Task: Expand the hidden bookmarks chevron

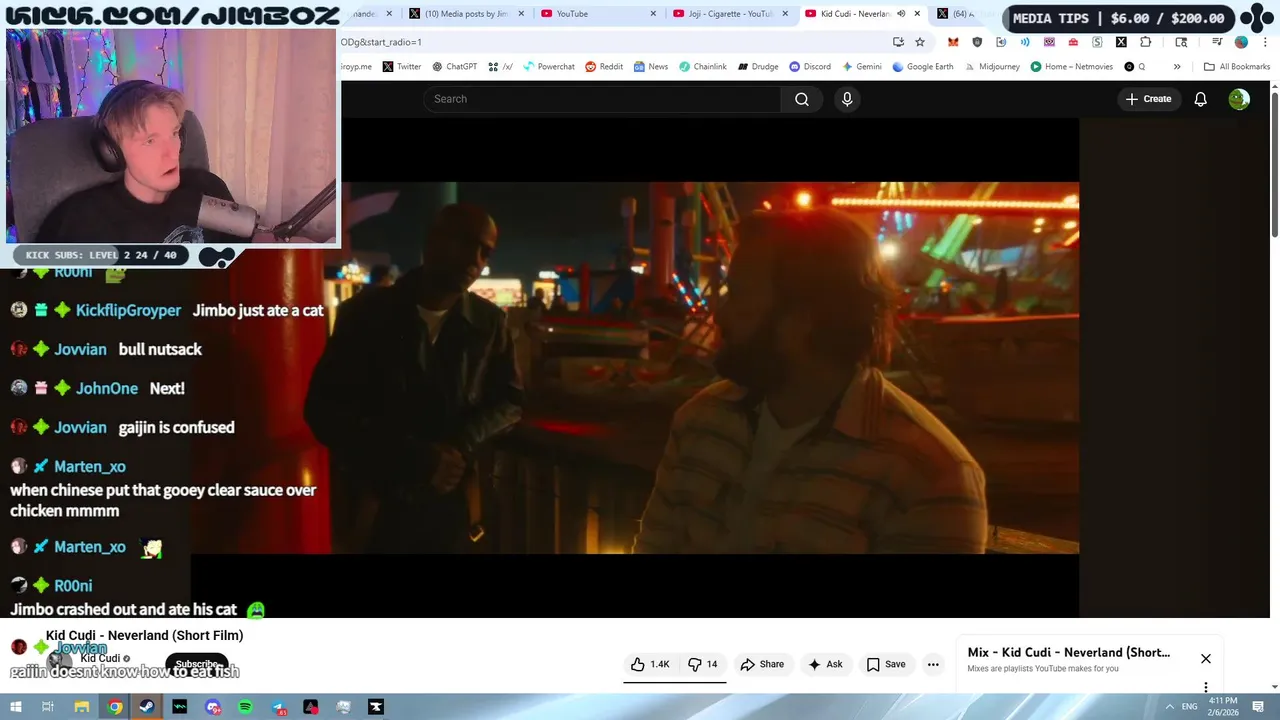Action: coord(1177,67)
